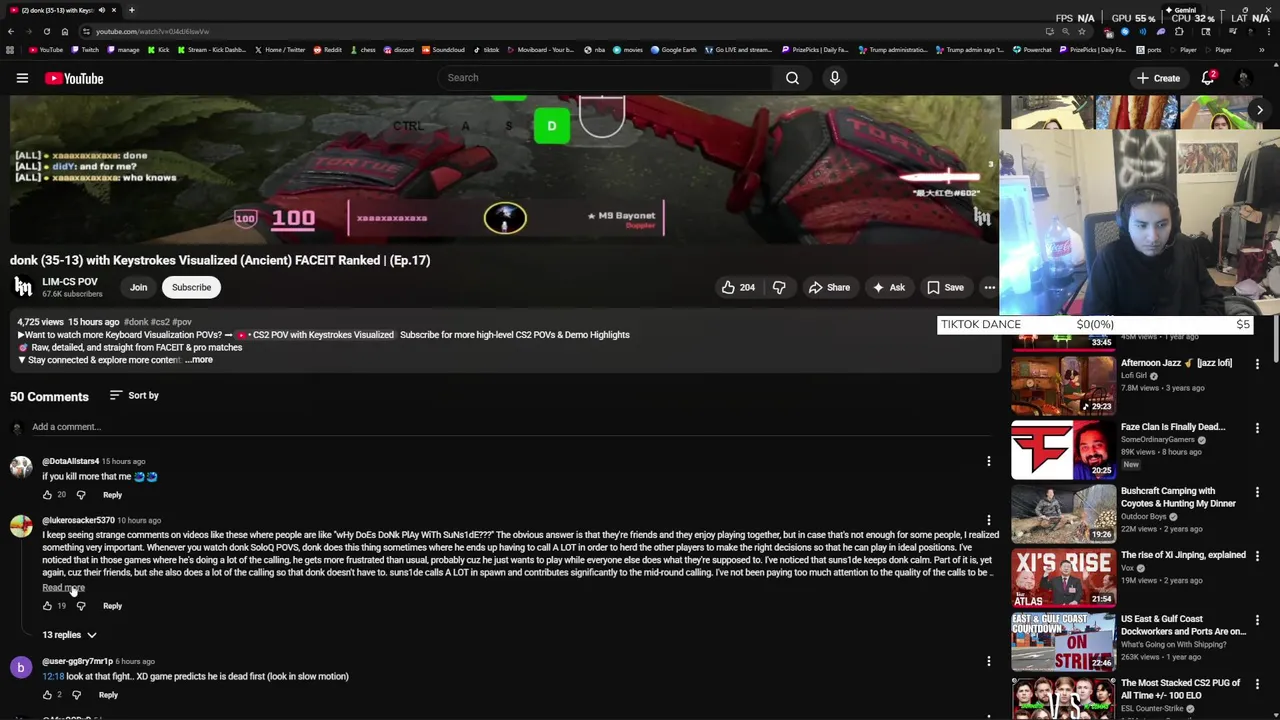The width and height of the screenshot is (1280, 720).
Task: Open the Twitch bookmark
Action: (x=84, y=50)
